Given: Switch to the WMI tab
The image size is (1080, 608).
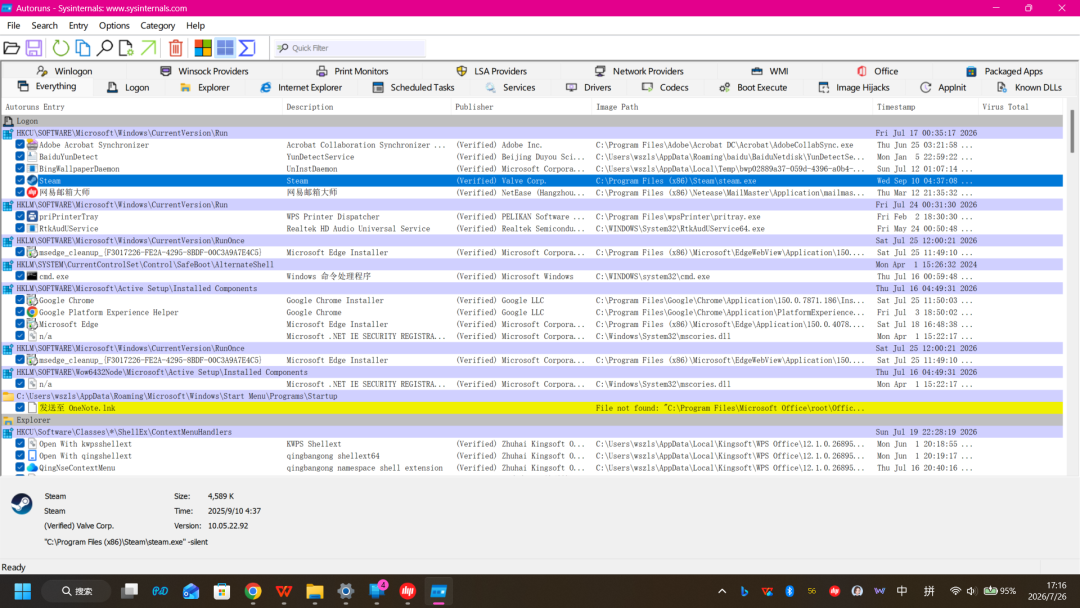Looking at the screenshot, I should tap(770, 71).
